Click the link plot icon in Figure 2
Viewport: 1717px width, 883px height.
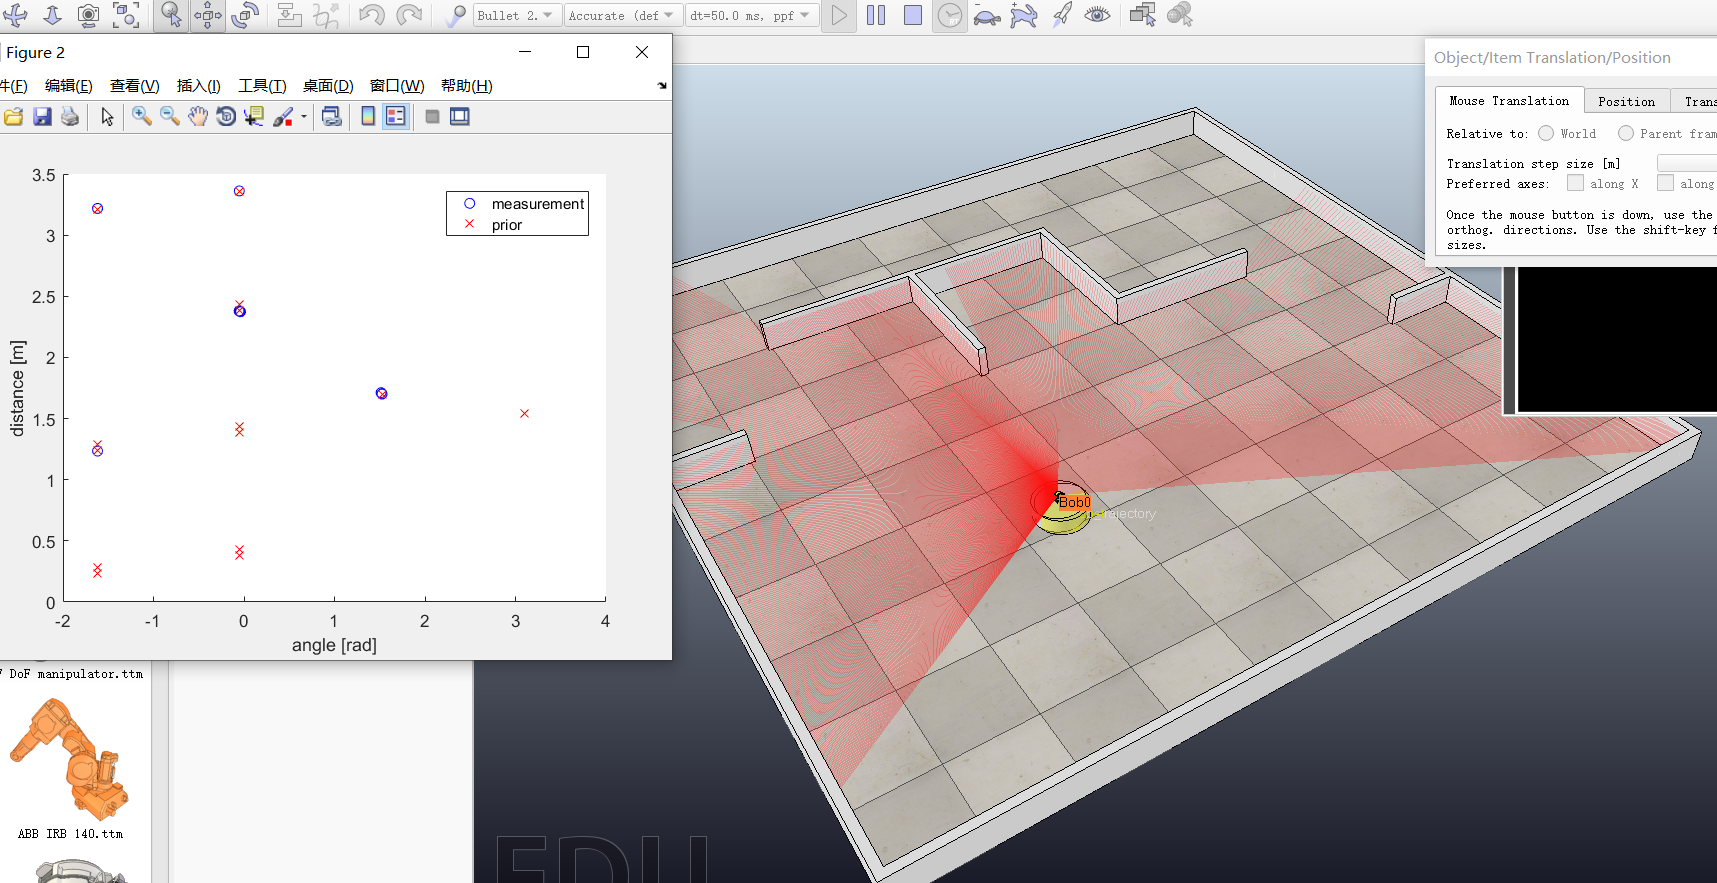click(332, 117)
